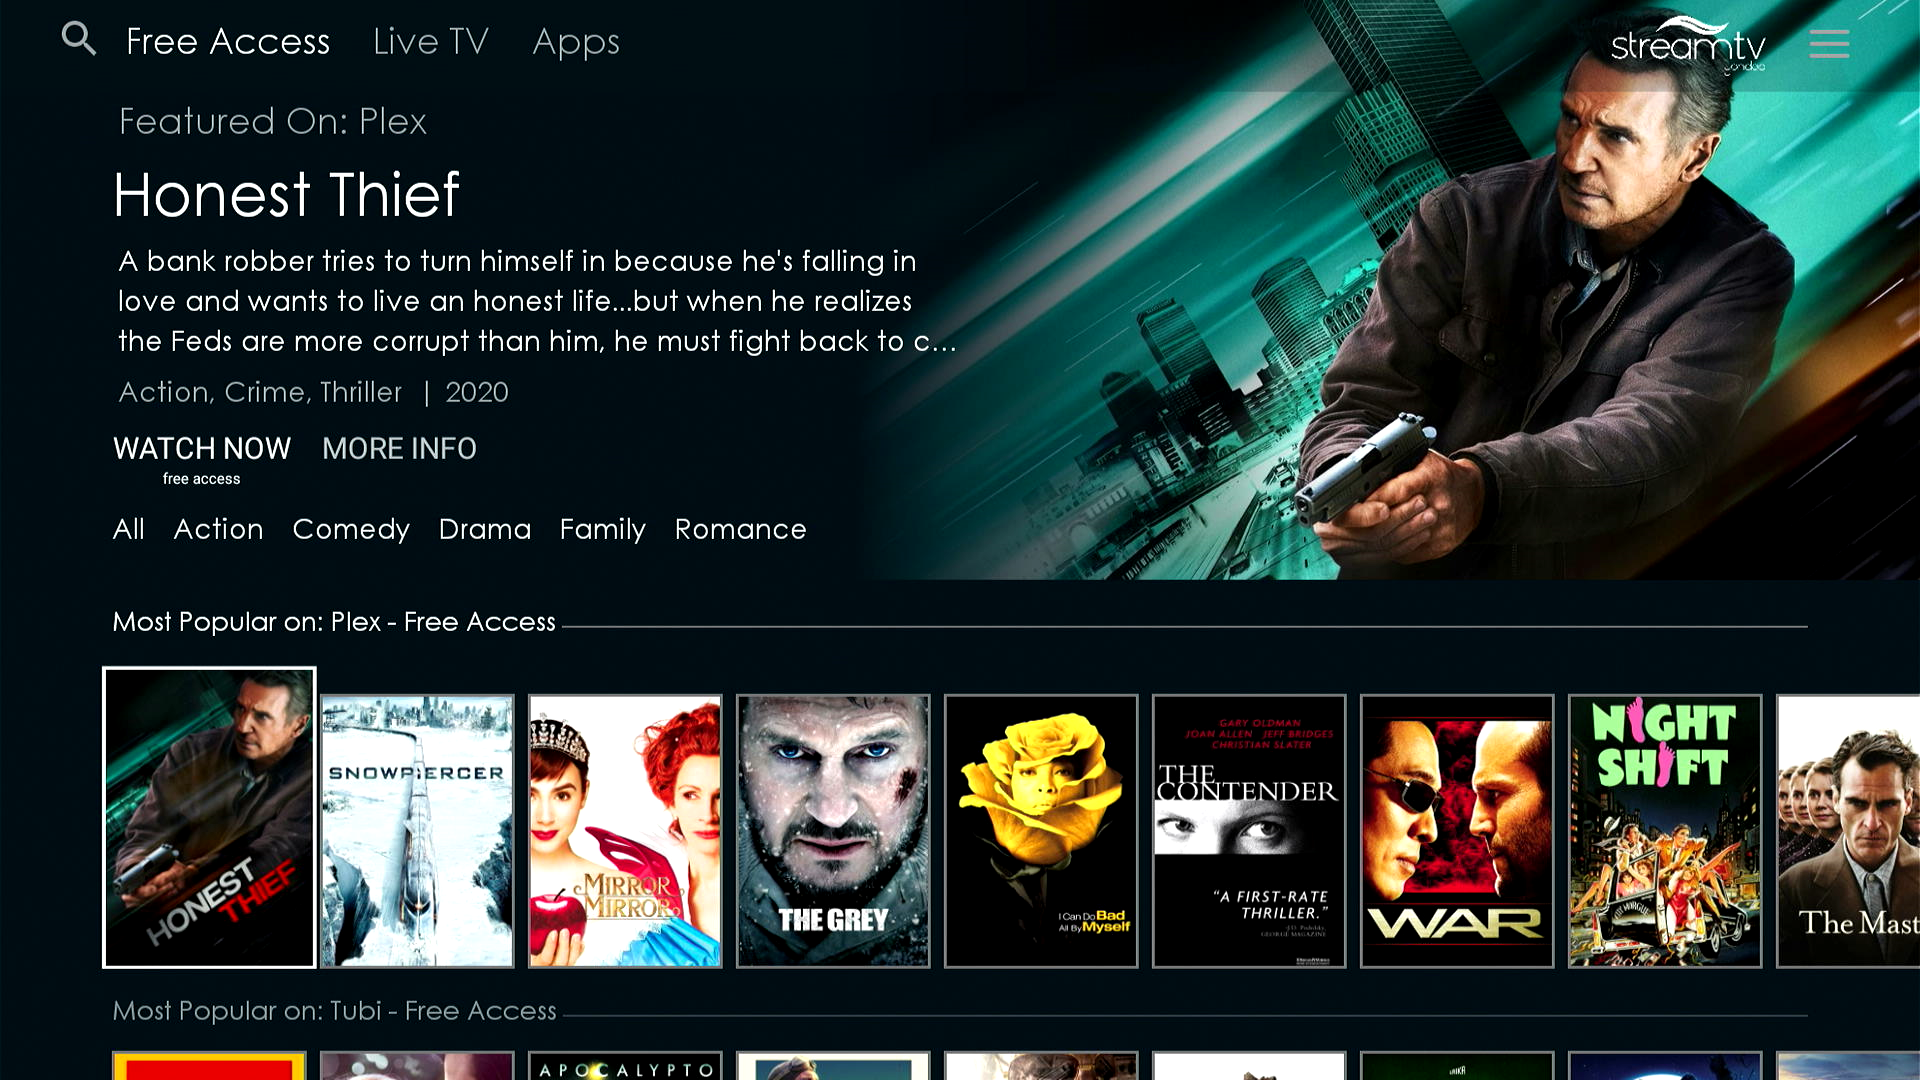Viewport: 1920px width, 1080px height.
Task: Open the Night Shift poster
Action: click(1665, 831)
